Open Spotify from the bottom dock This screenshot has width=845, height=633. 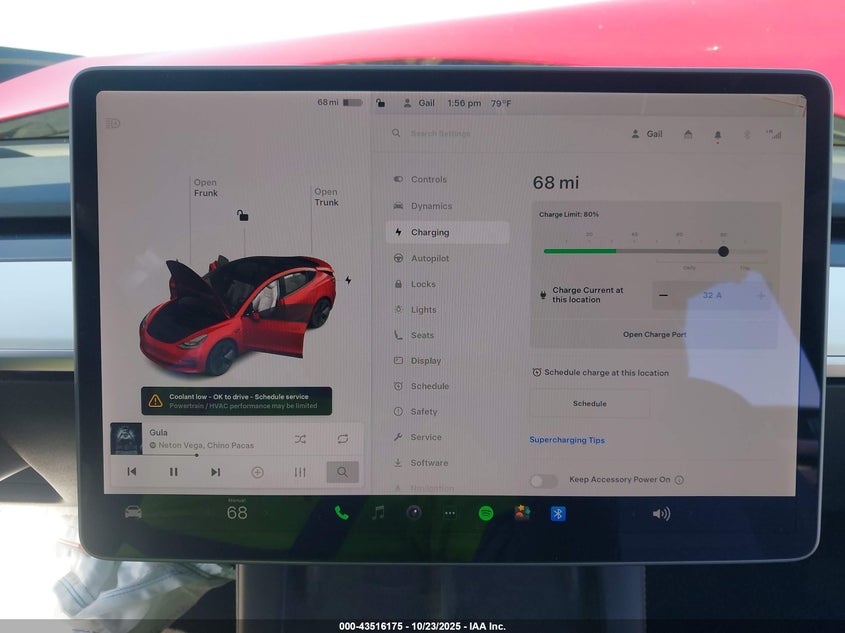486,513
